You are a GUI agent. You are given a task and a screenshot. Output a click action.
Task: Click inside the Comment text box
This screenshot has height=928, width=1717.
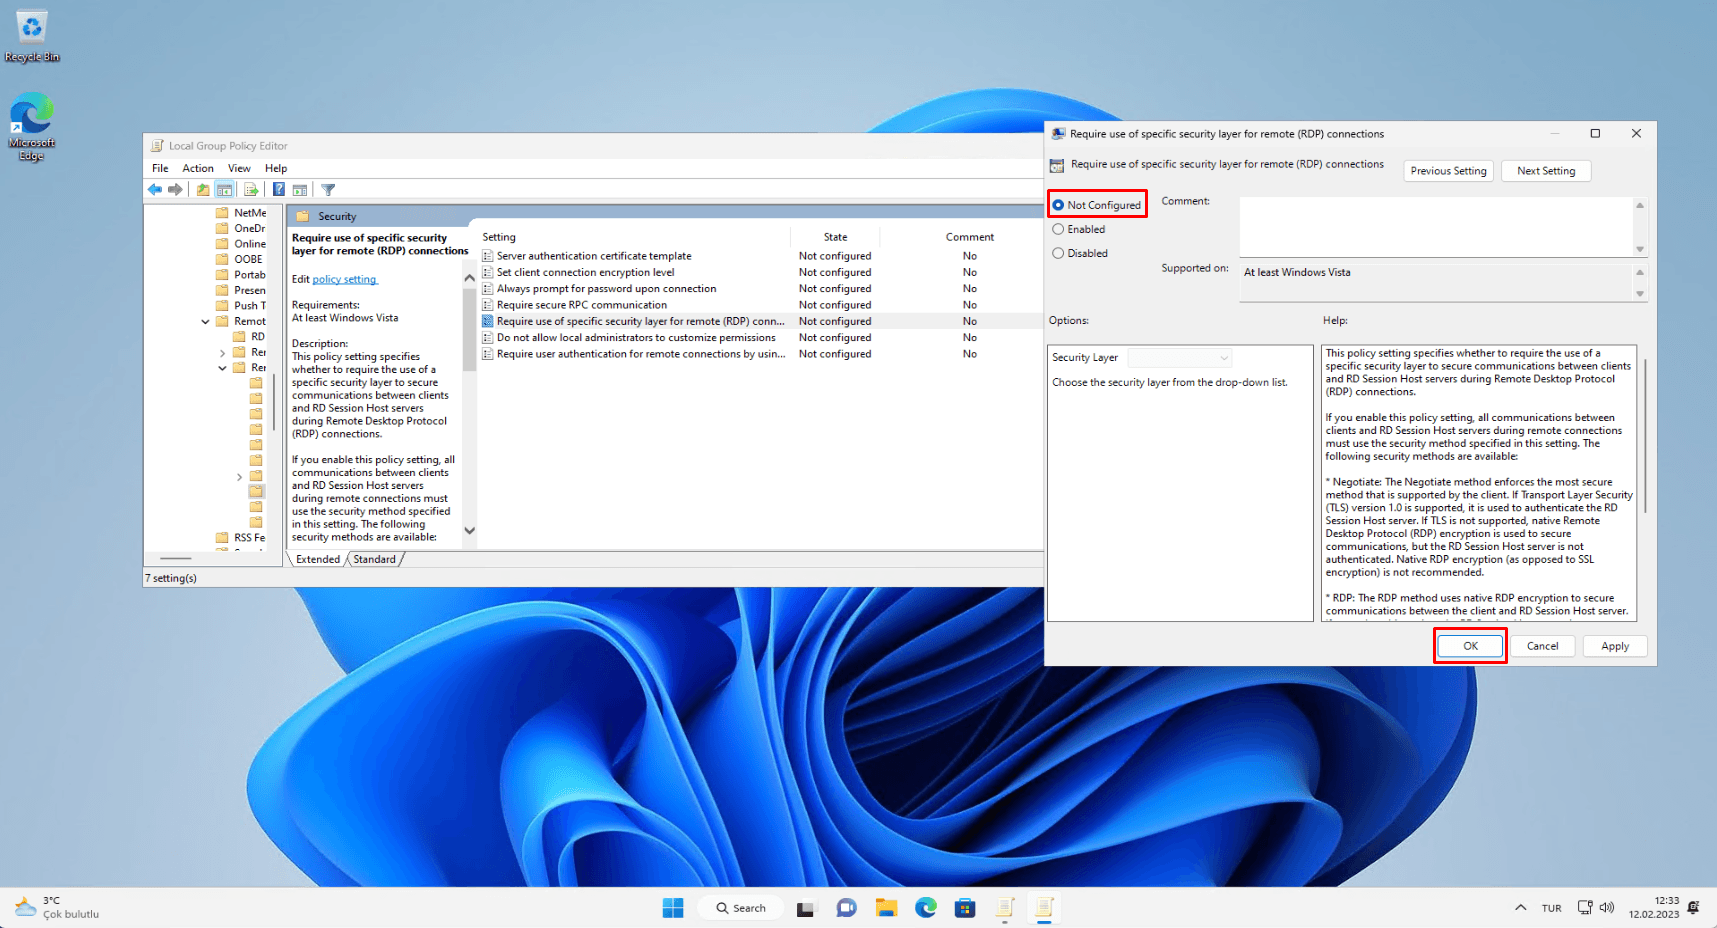[1436, 227]
